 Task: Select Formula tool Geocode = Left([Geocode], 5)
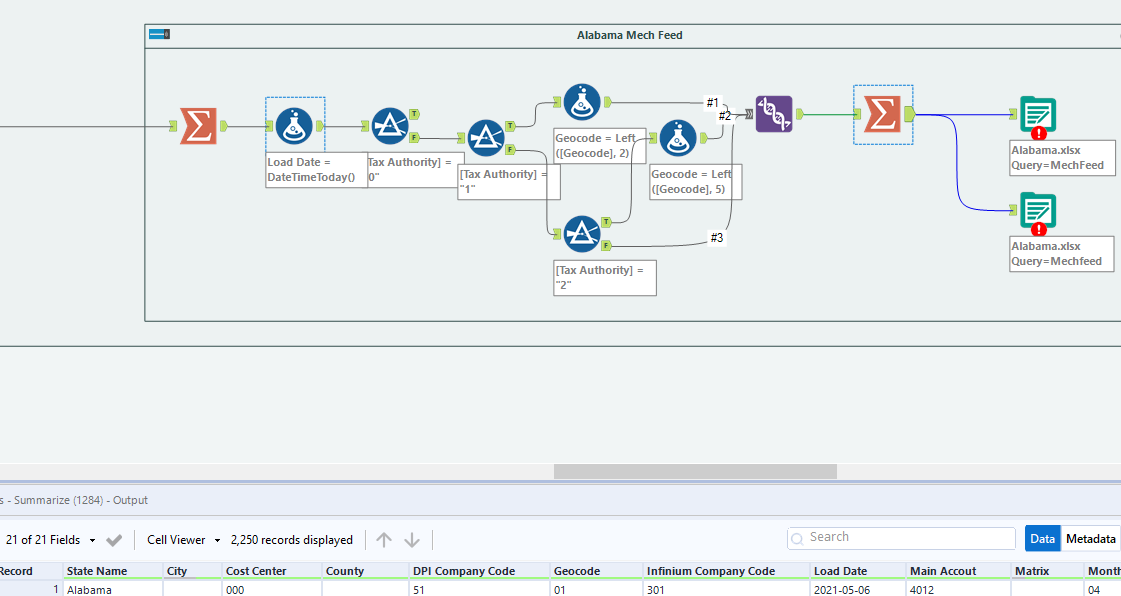click(x=677, y=139)
